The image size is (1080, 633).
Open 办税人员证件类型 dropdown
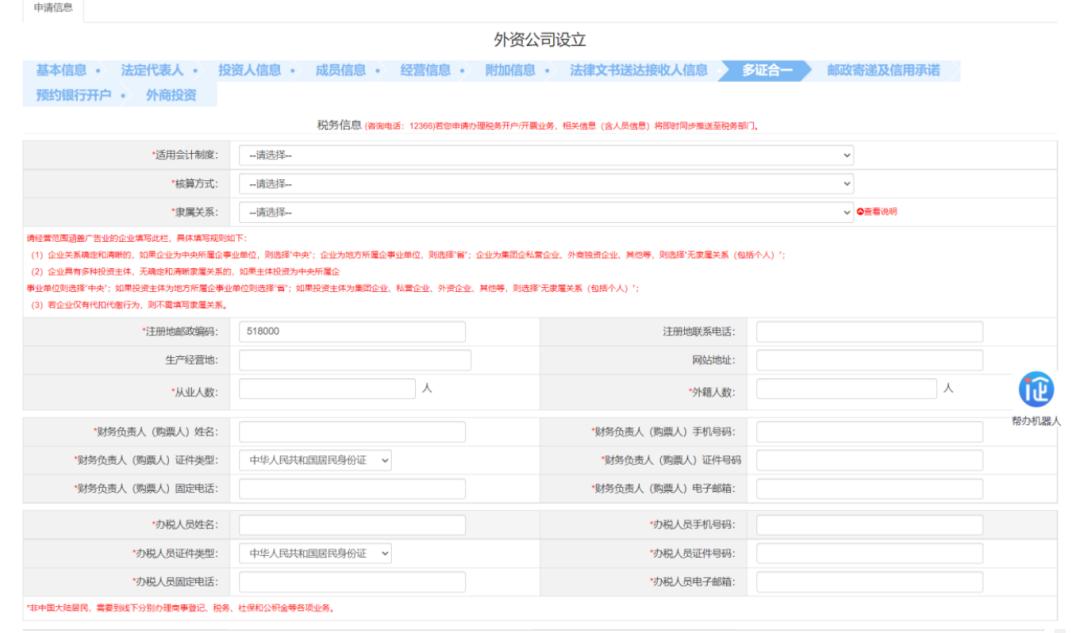click(316, 553)
